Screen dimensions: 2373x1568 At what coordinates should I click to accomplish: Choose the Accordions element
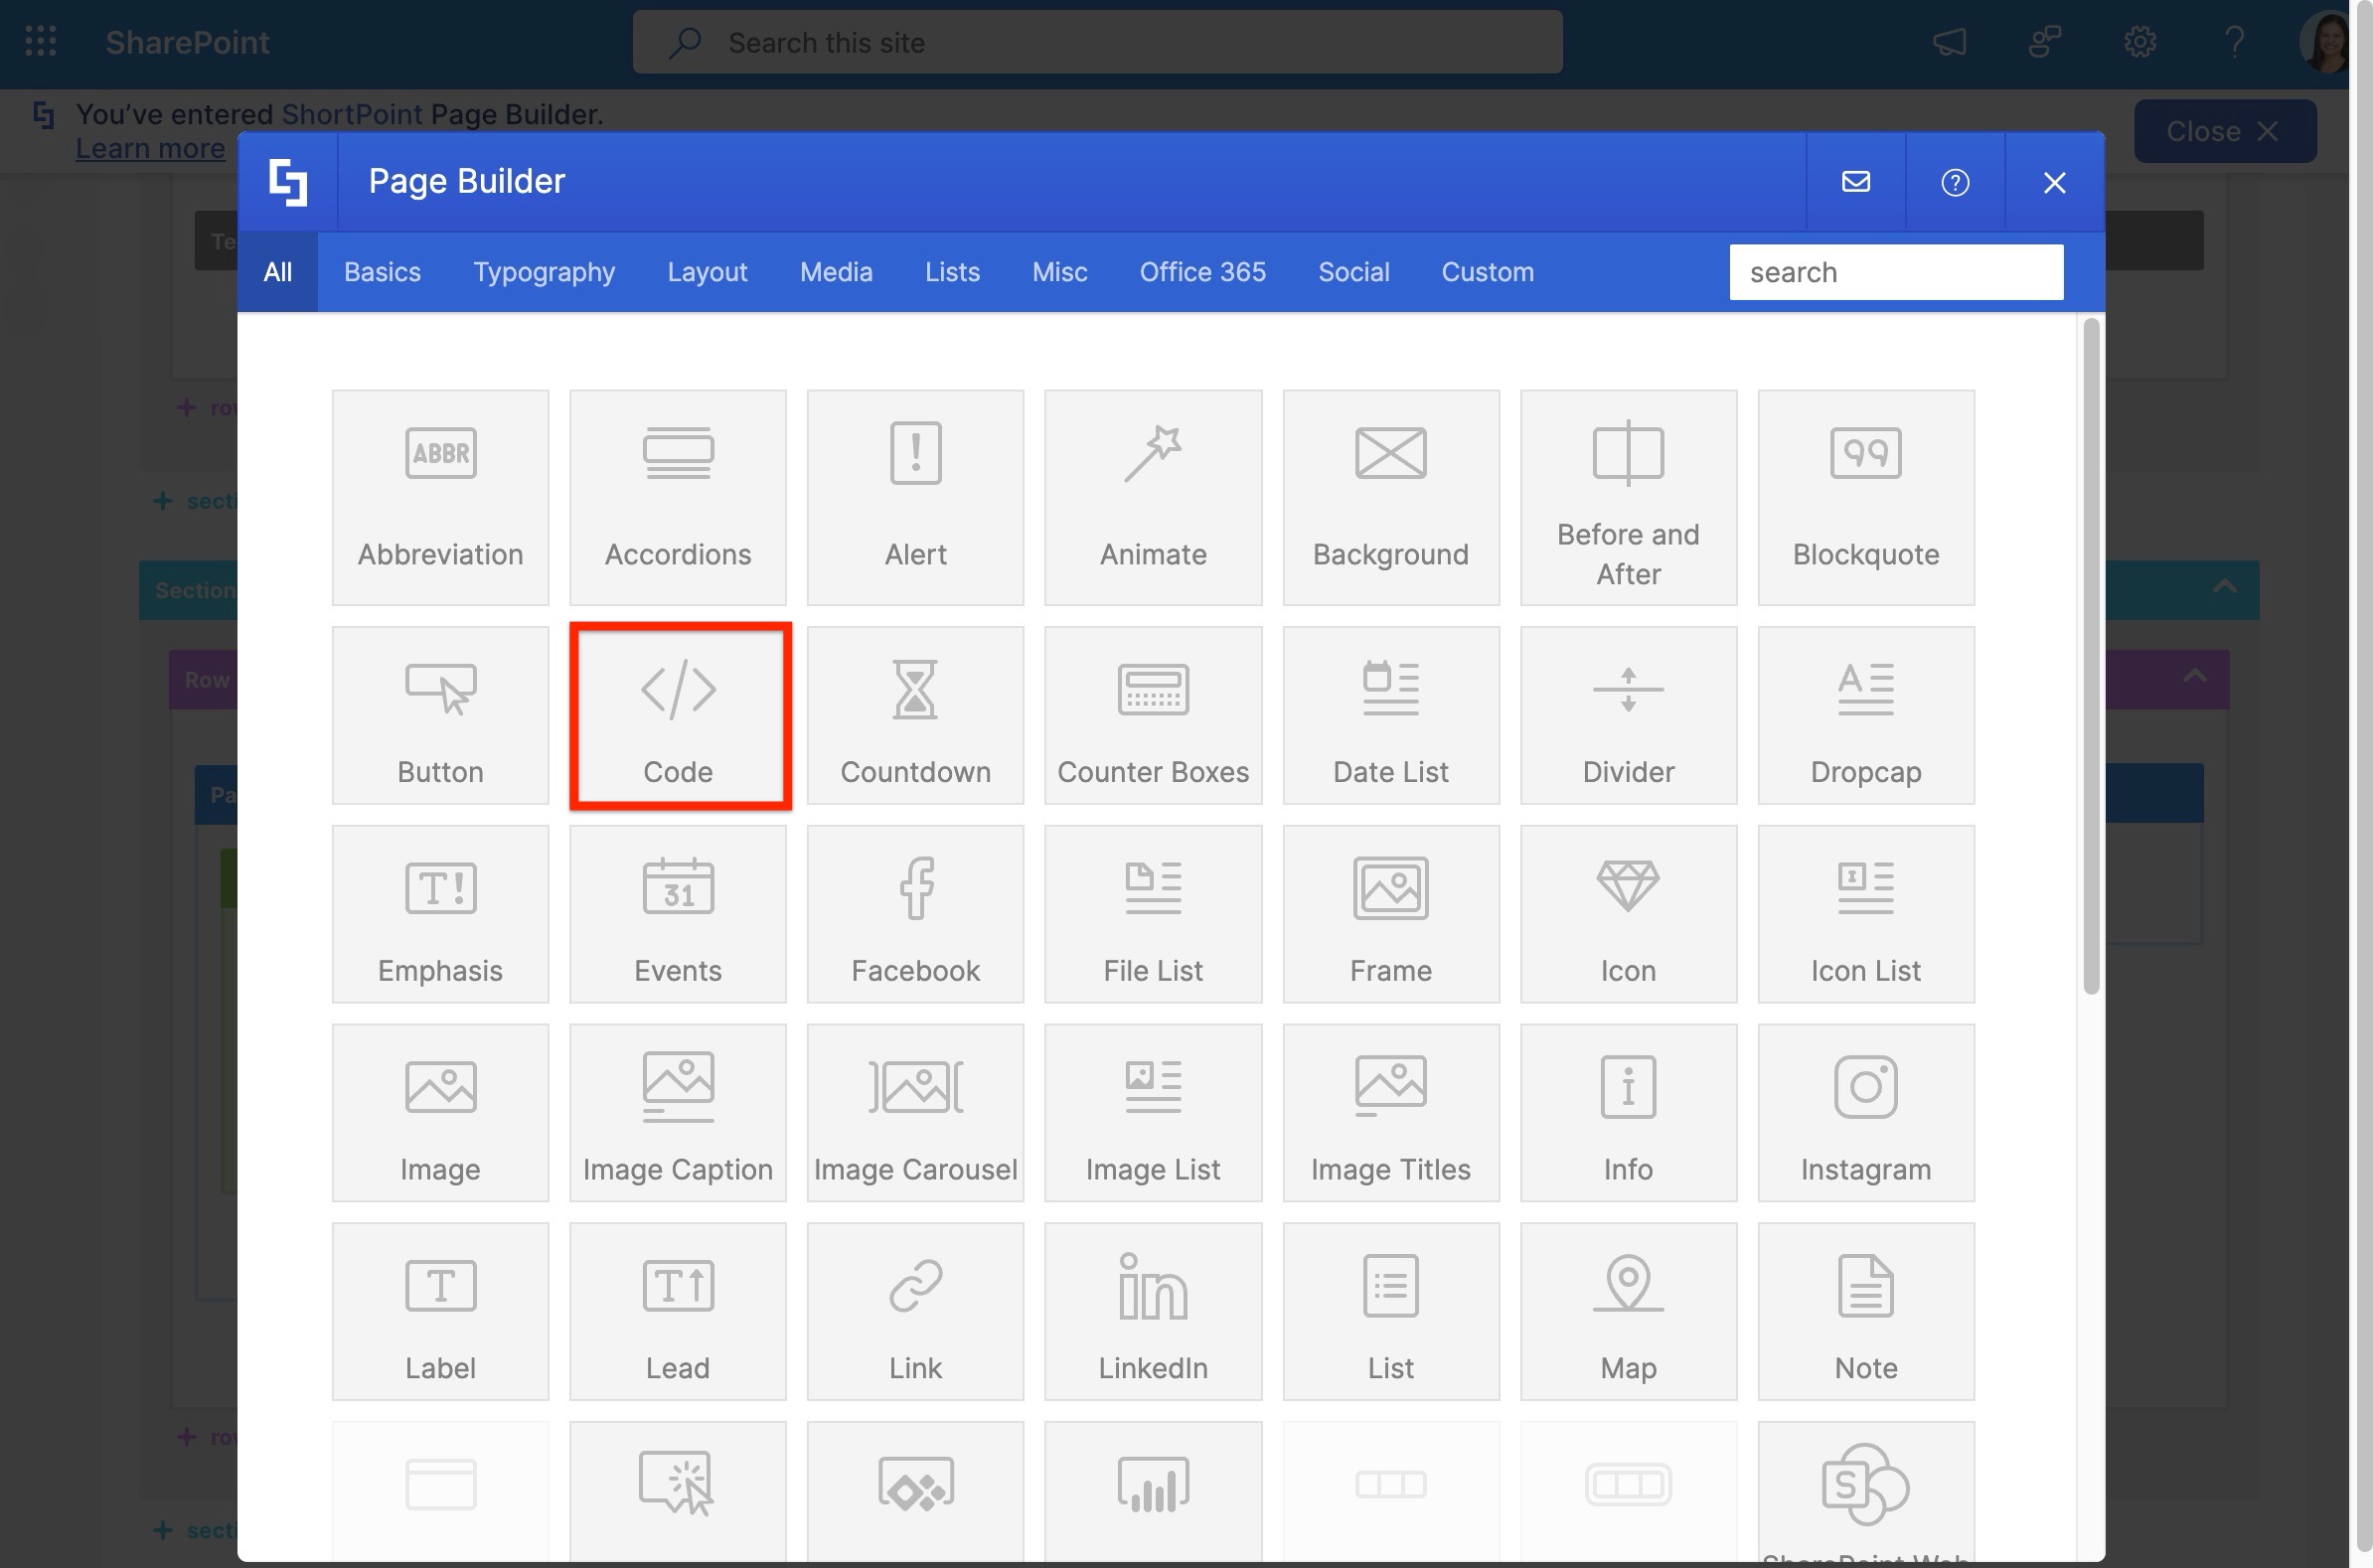[x=678, y=498]
